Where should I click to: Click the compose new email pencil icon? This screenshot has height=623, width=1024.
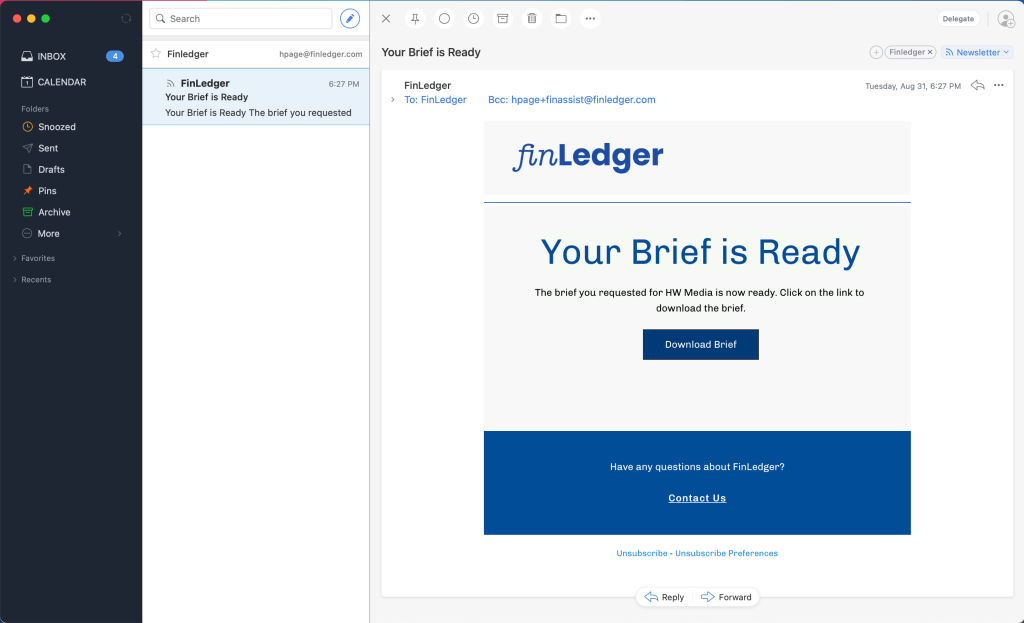tap(350, 18)
